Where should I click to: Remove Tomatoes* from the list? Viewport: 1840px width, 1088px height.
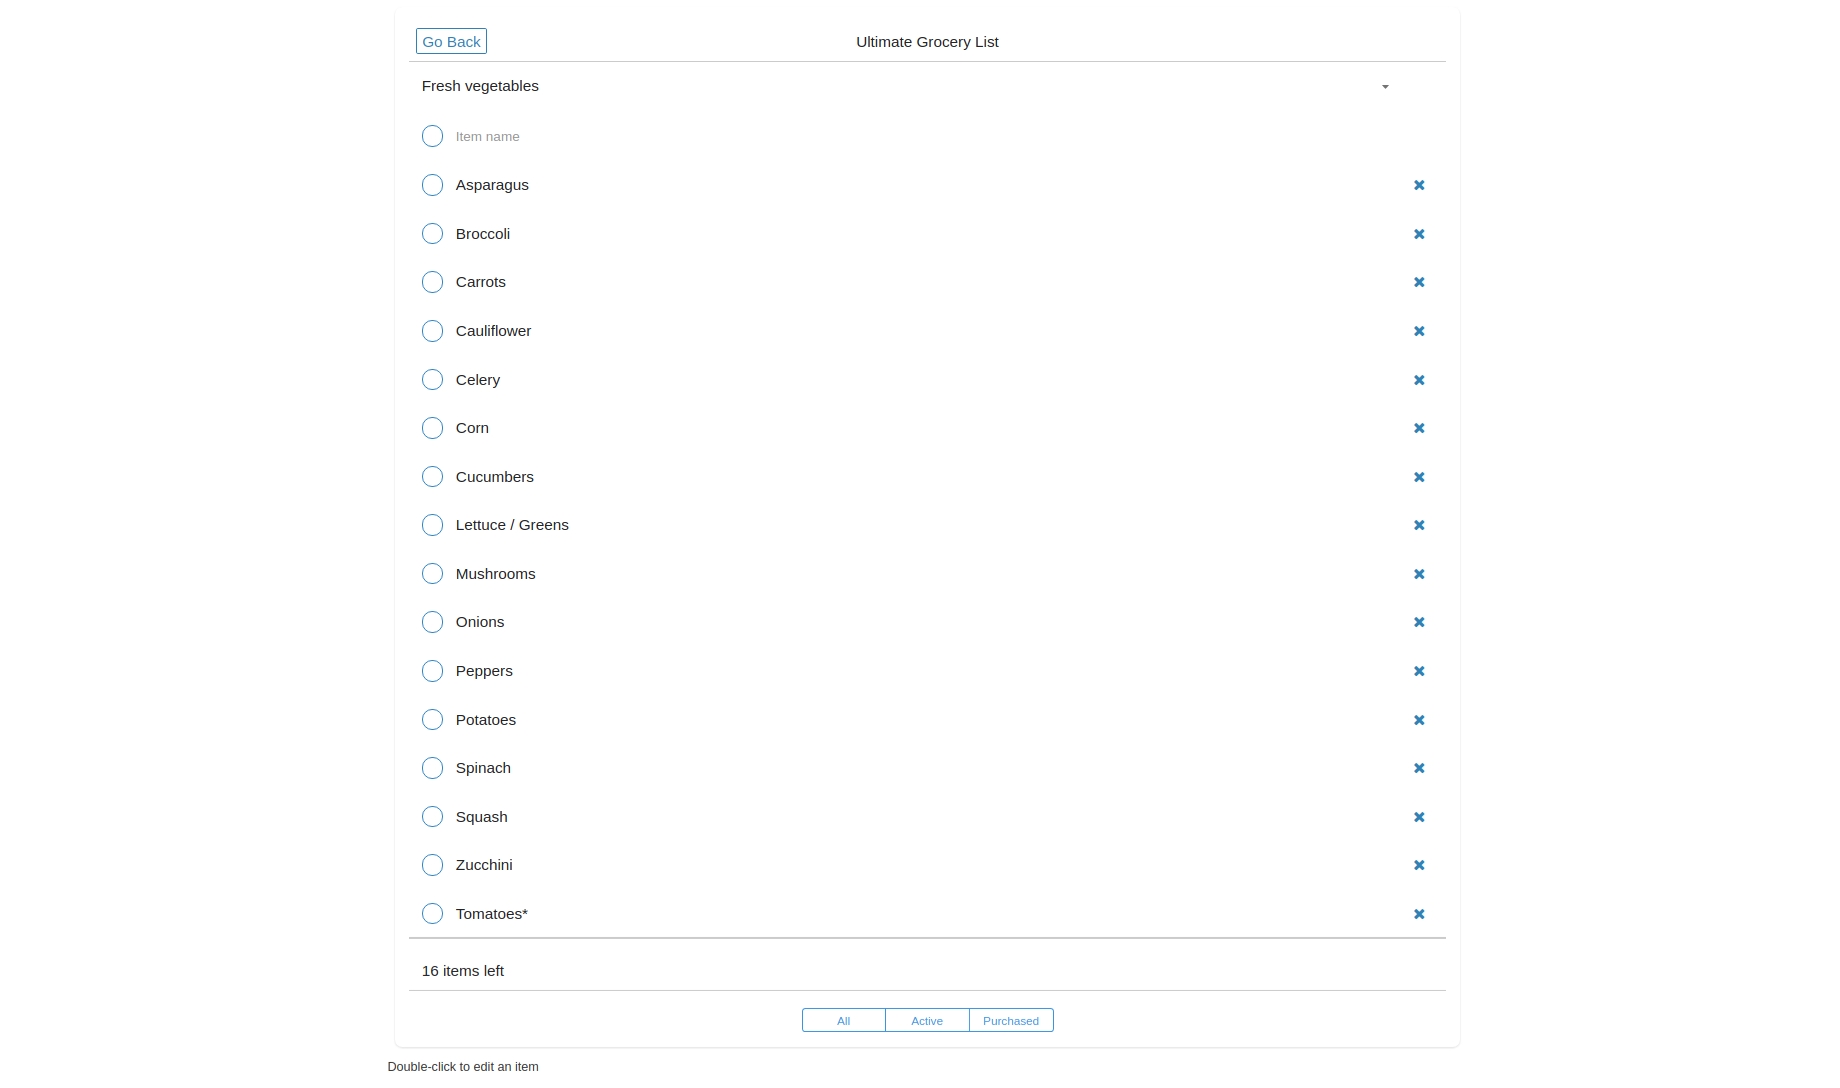(1418, 914)
